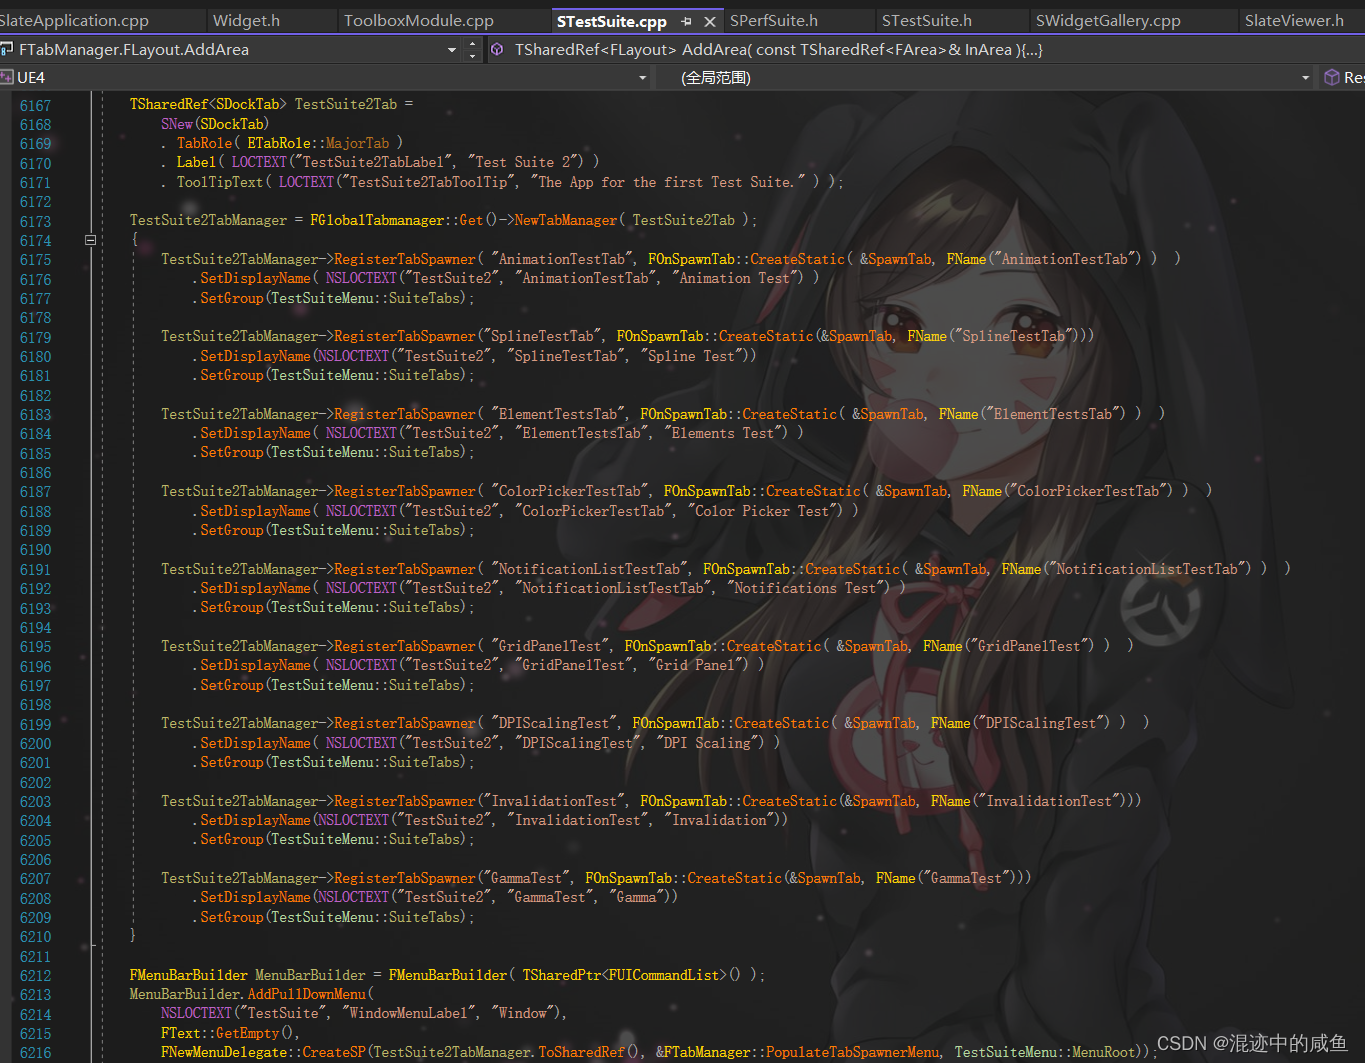Open the AddArea member dropdown
The image size is (1365, 1063).
[x=925, y=49]
